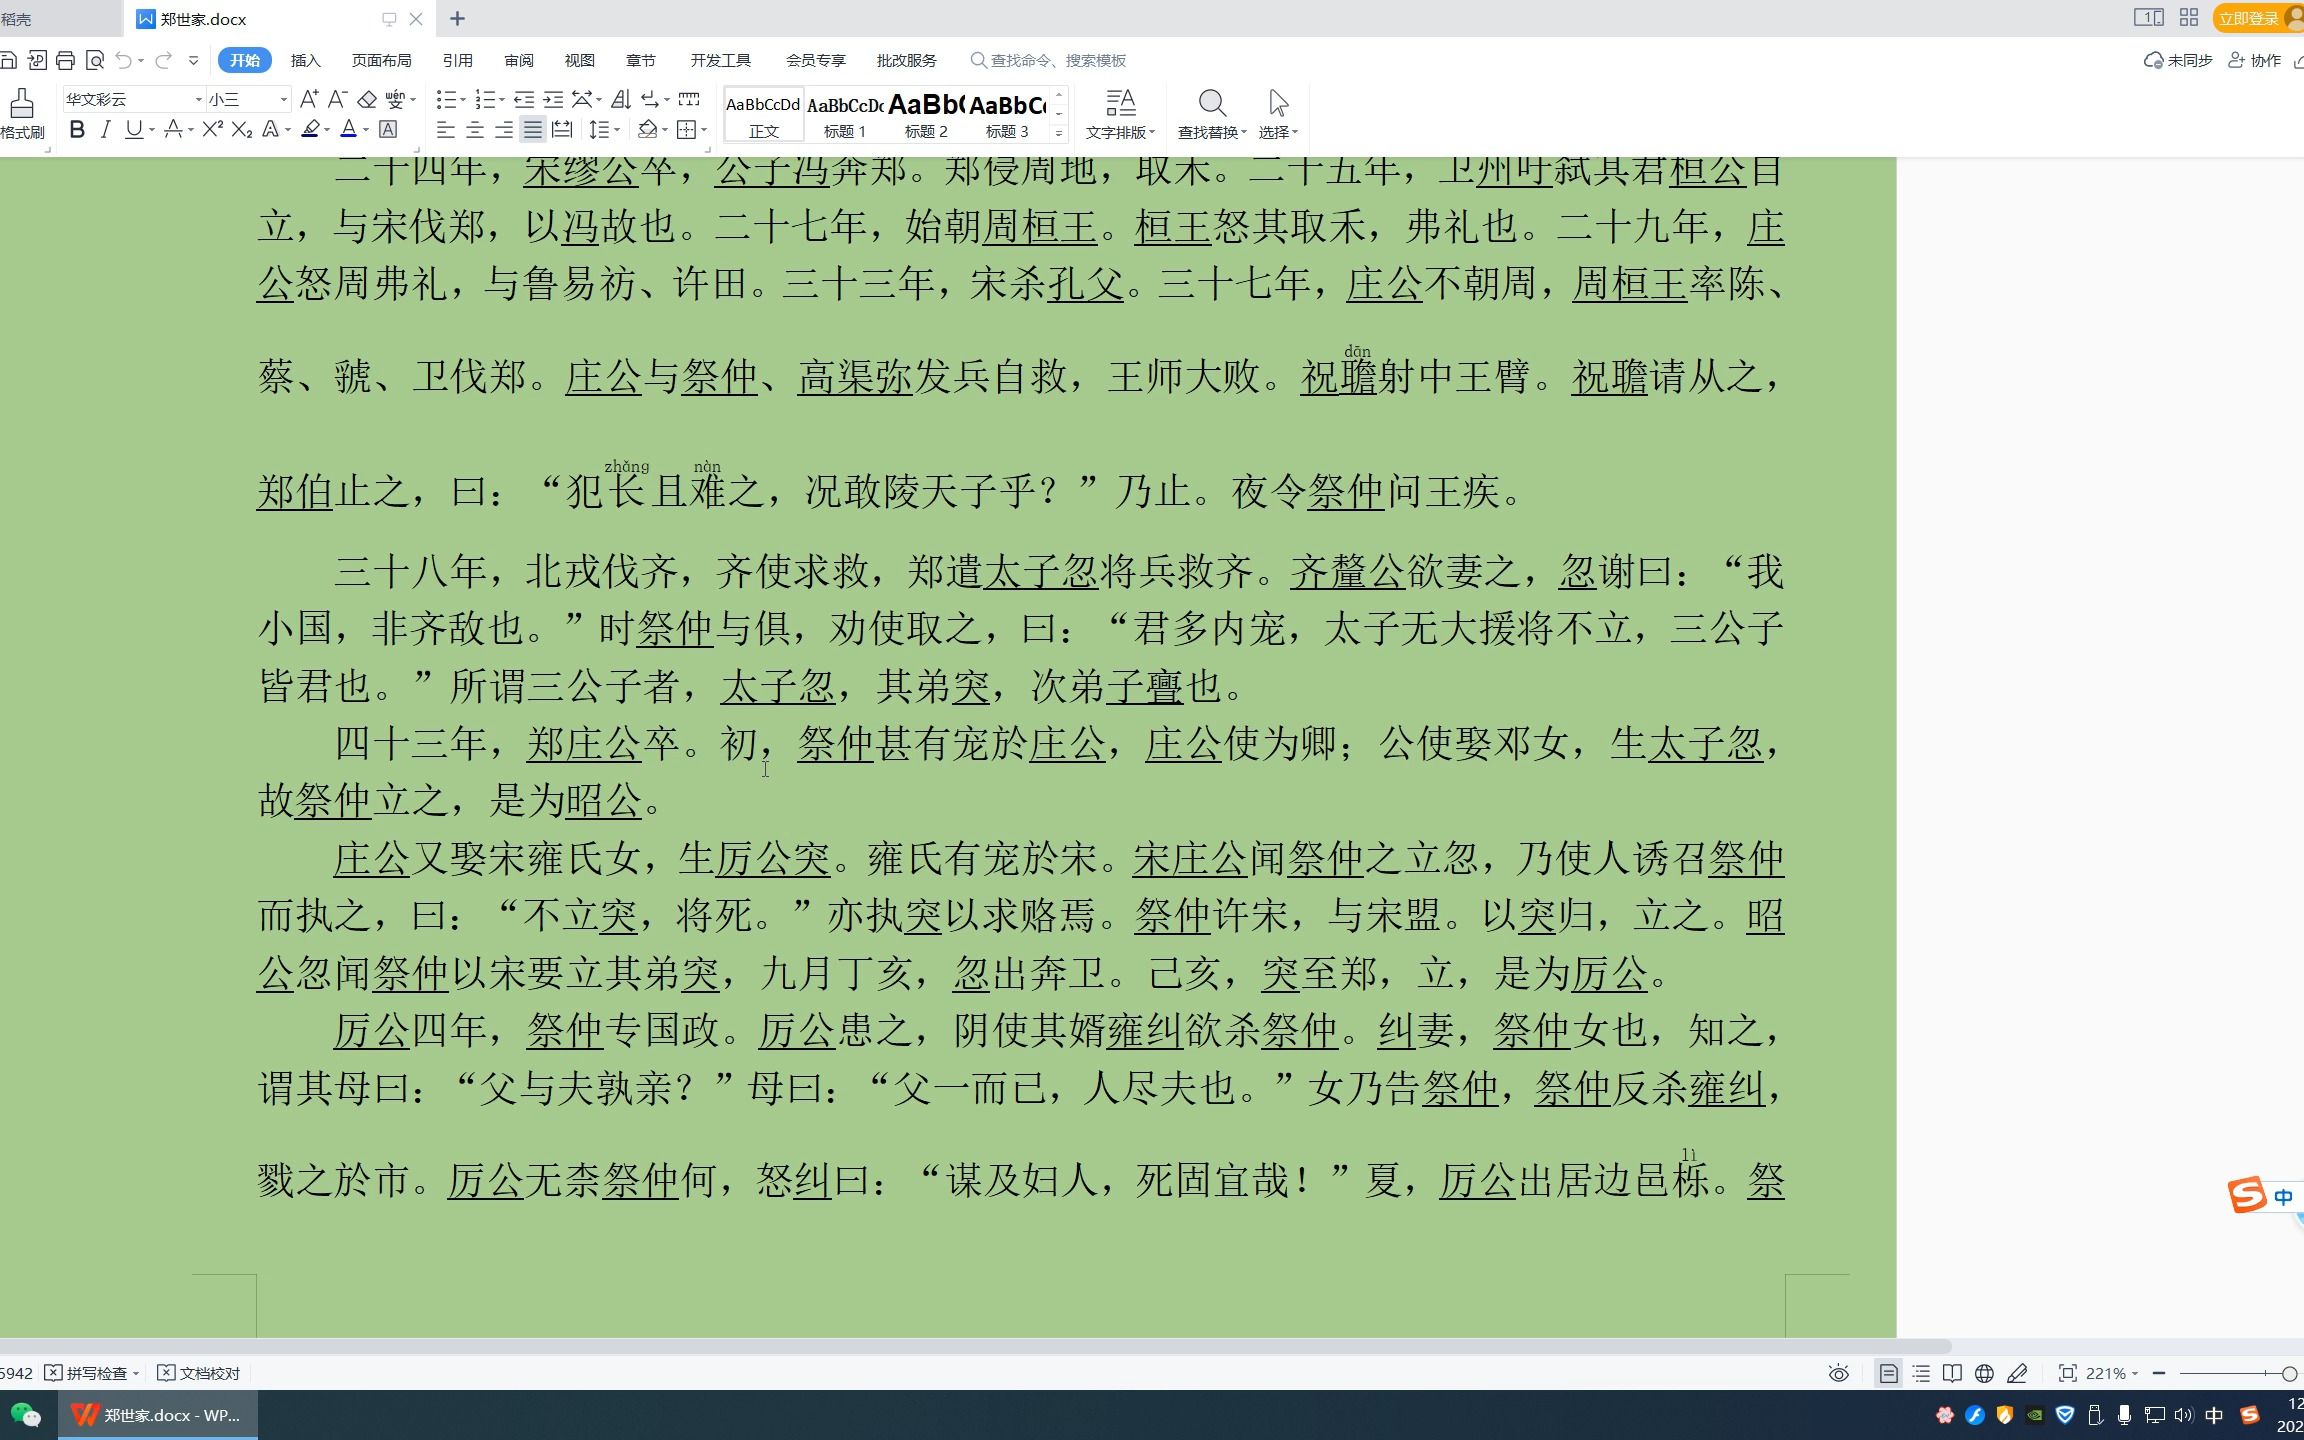Open the 审阅 (Review) tab
The width and height of the screenshot is (2304, 1440).
click(518, 60)
